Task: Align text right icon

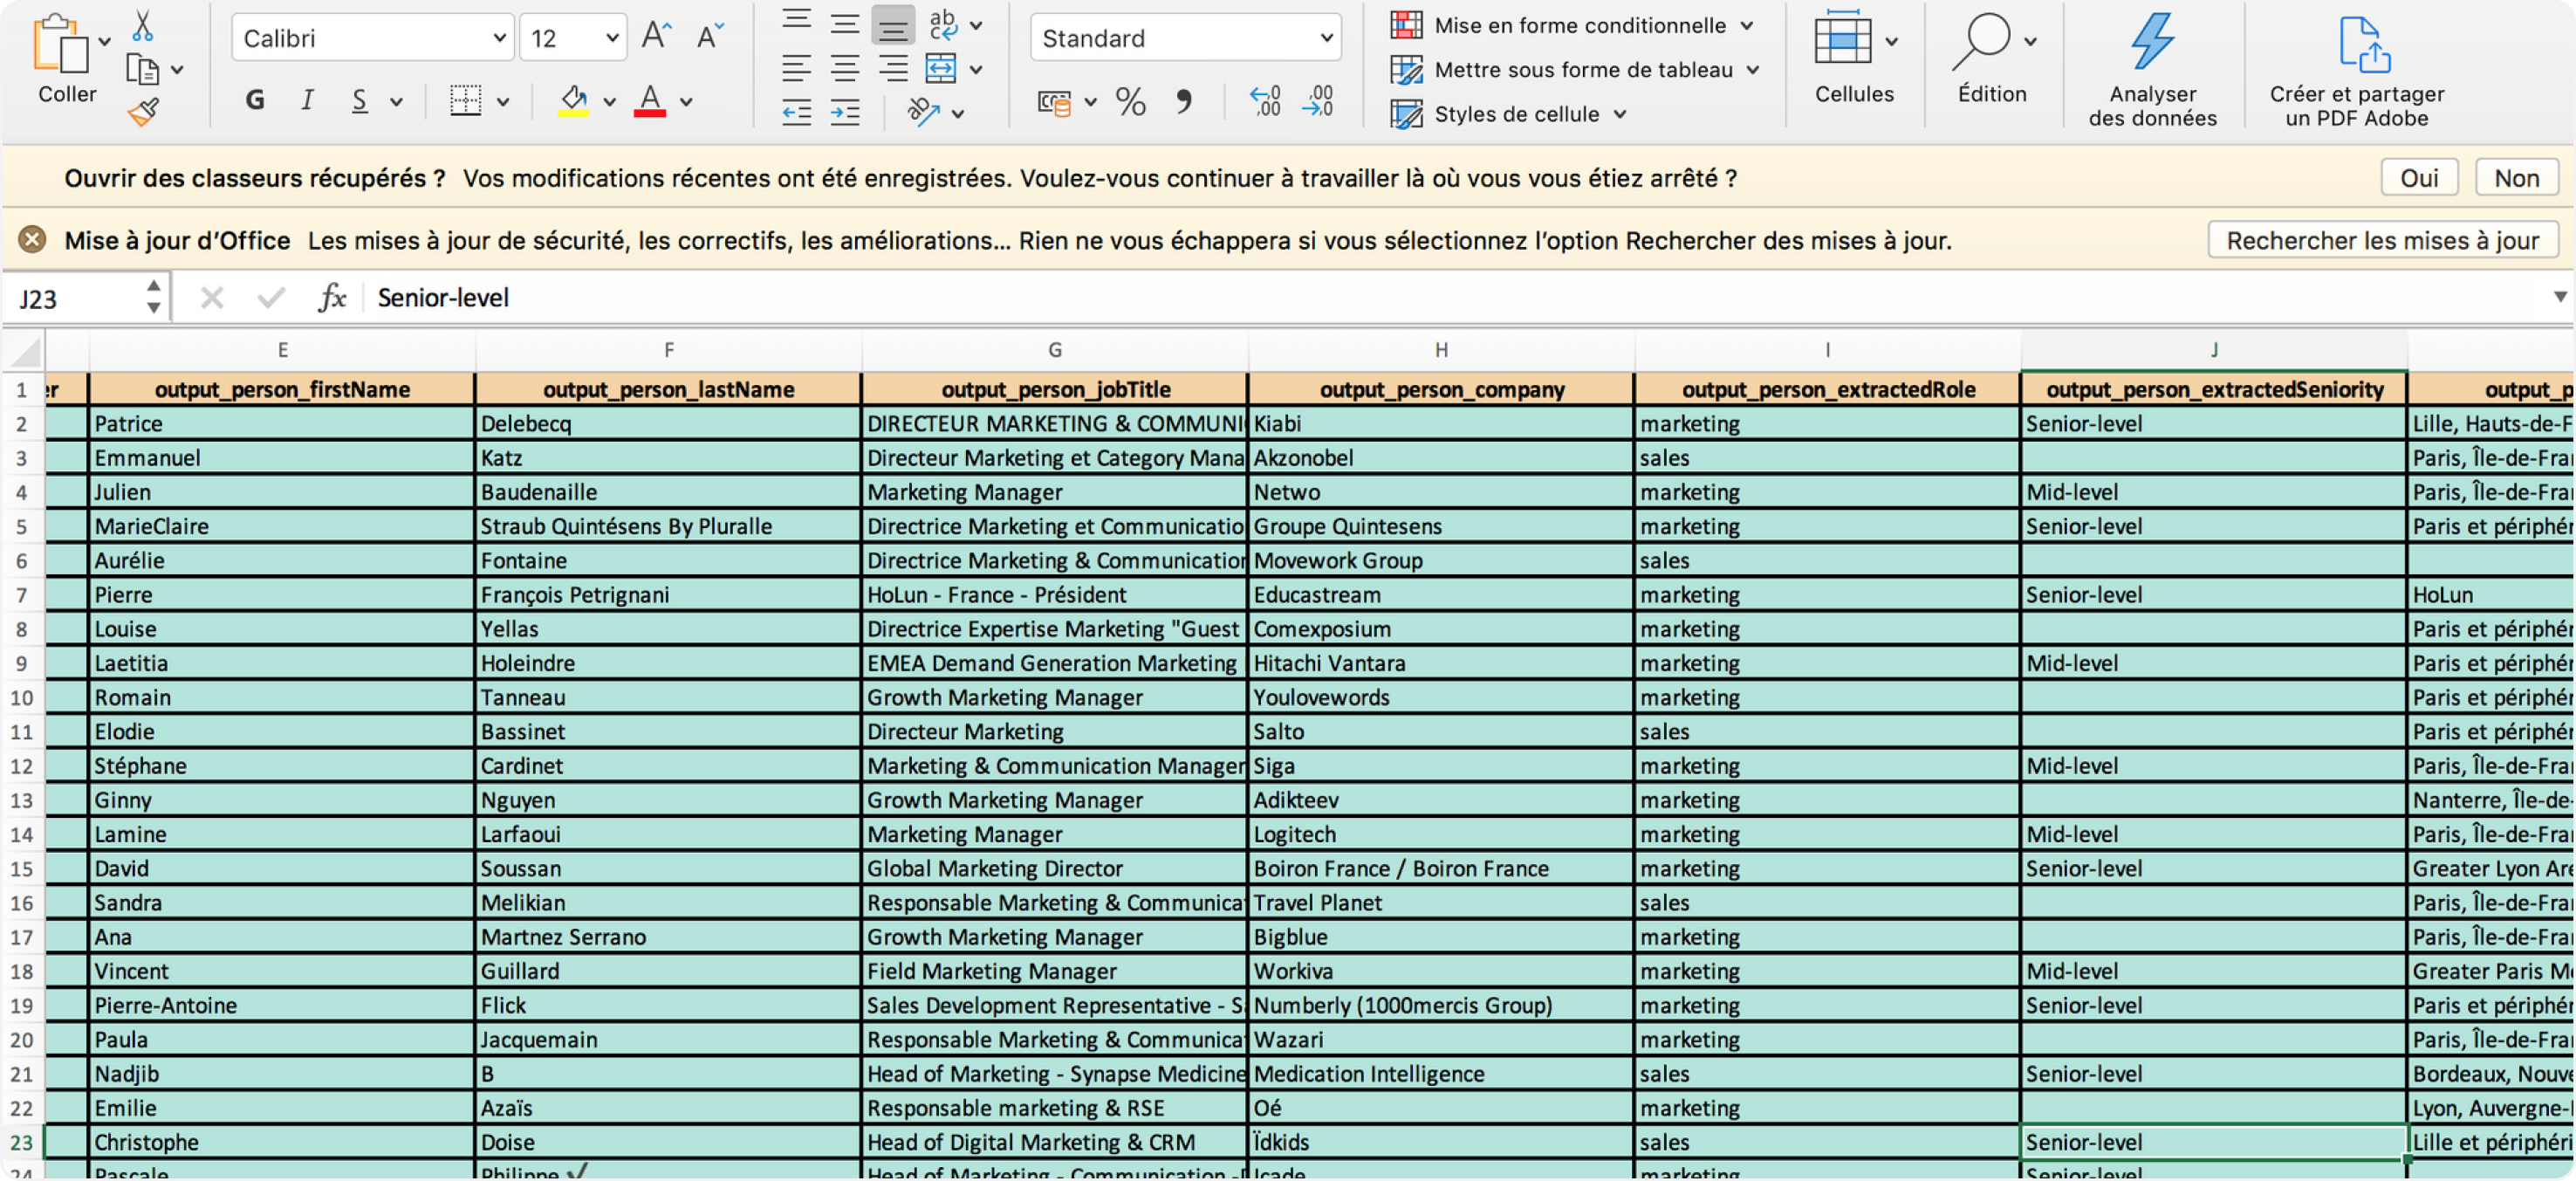Action: coord(893,68)
